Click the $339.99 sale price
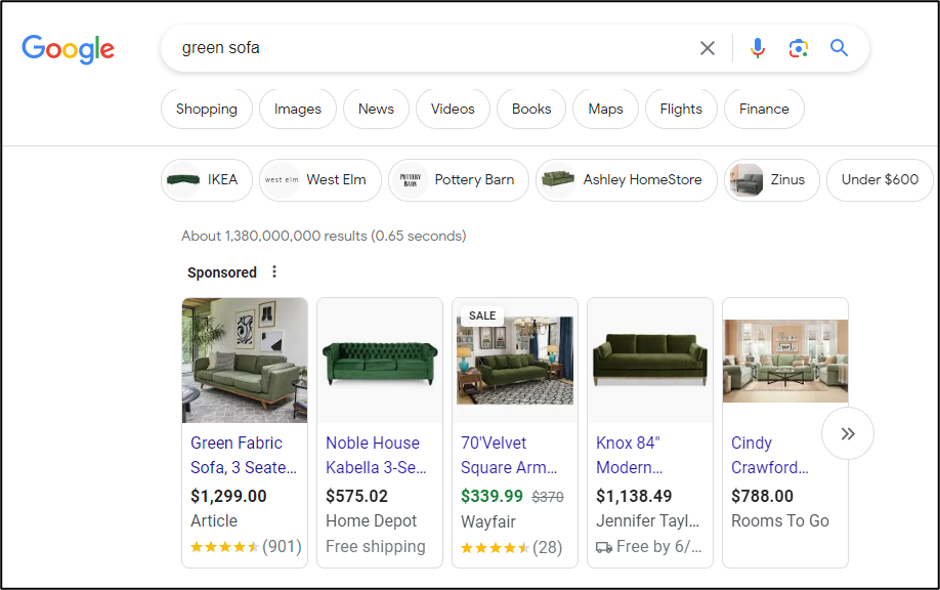 point(492,496)
